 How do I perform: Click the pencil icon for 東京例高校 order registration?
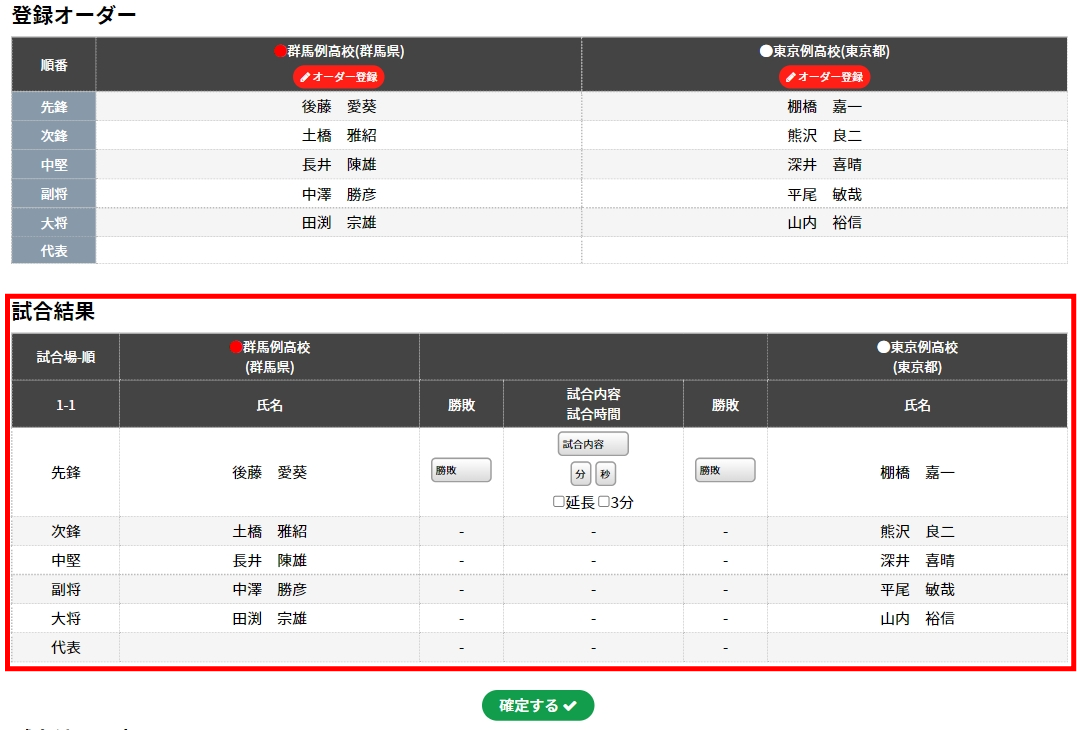[791, 77]
